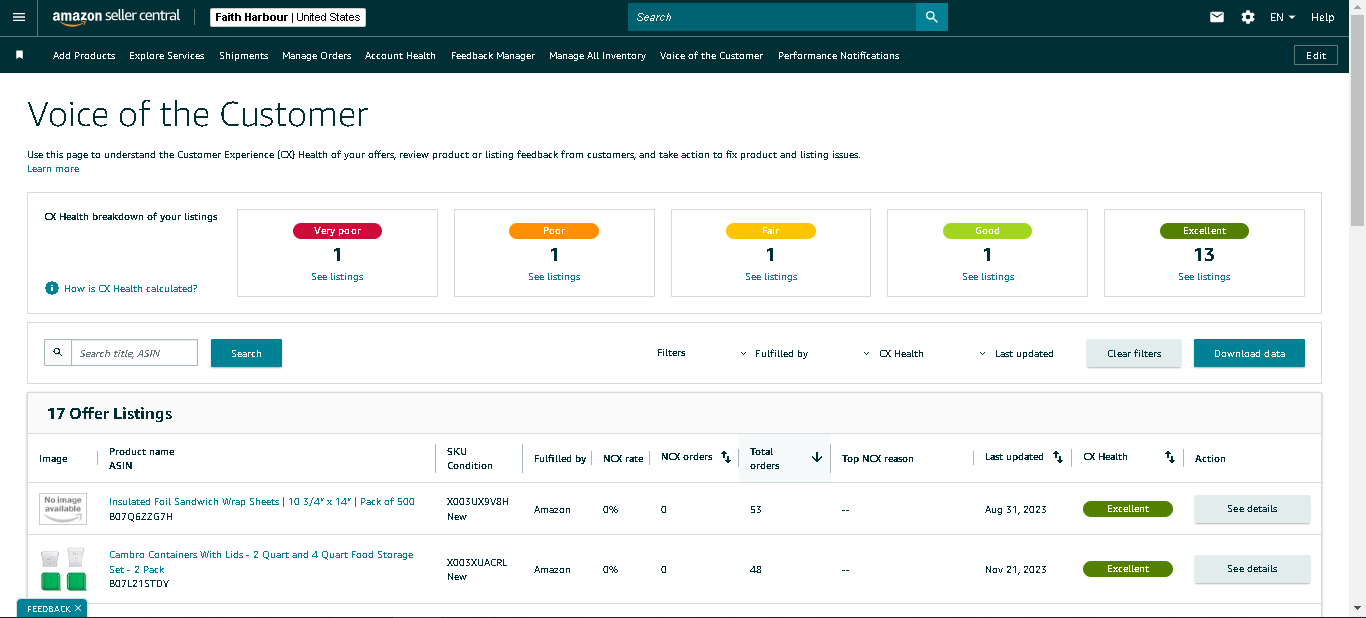The width and height of the screenshot is (1366, 618).
Task: Open the EN language dropdown
Action: pyautogui.click(x=1282, y=17)
